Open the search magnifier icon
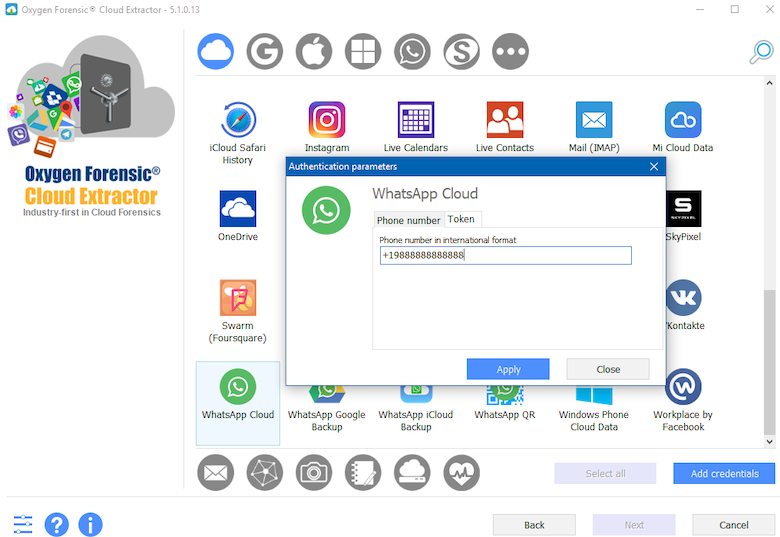 761,52
